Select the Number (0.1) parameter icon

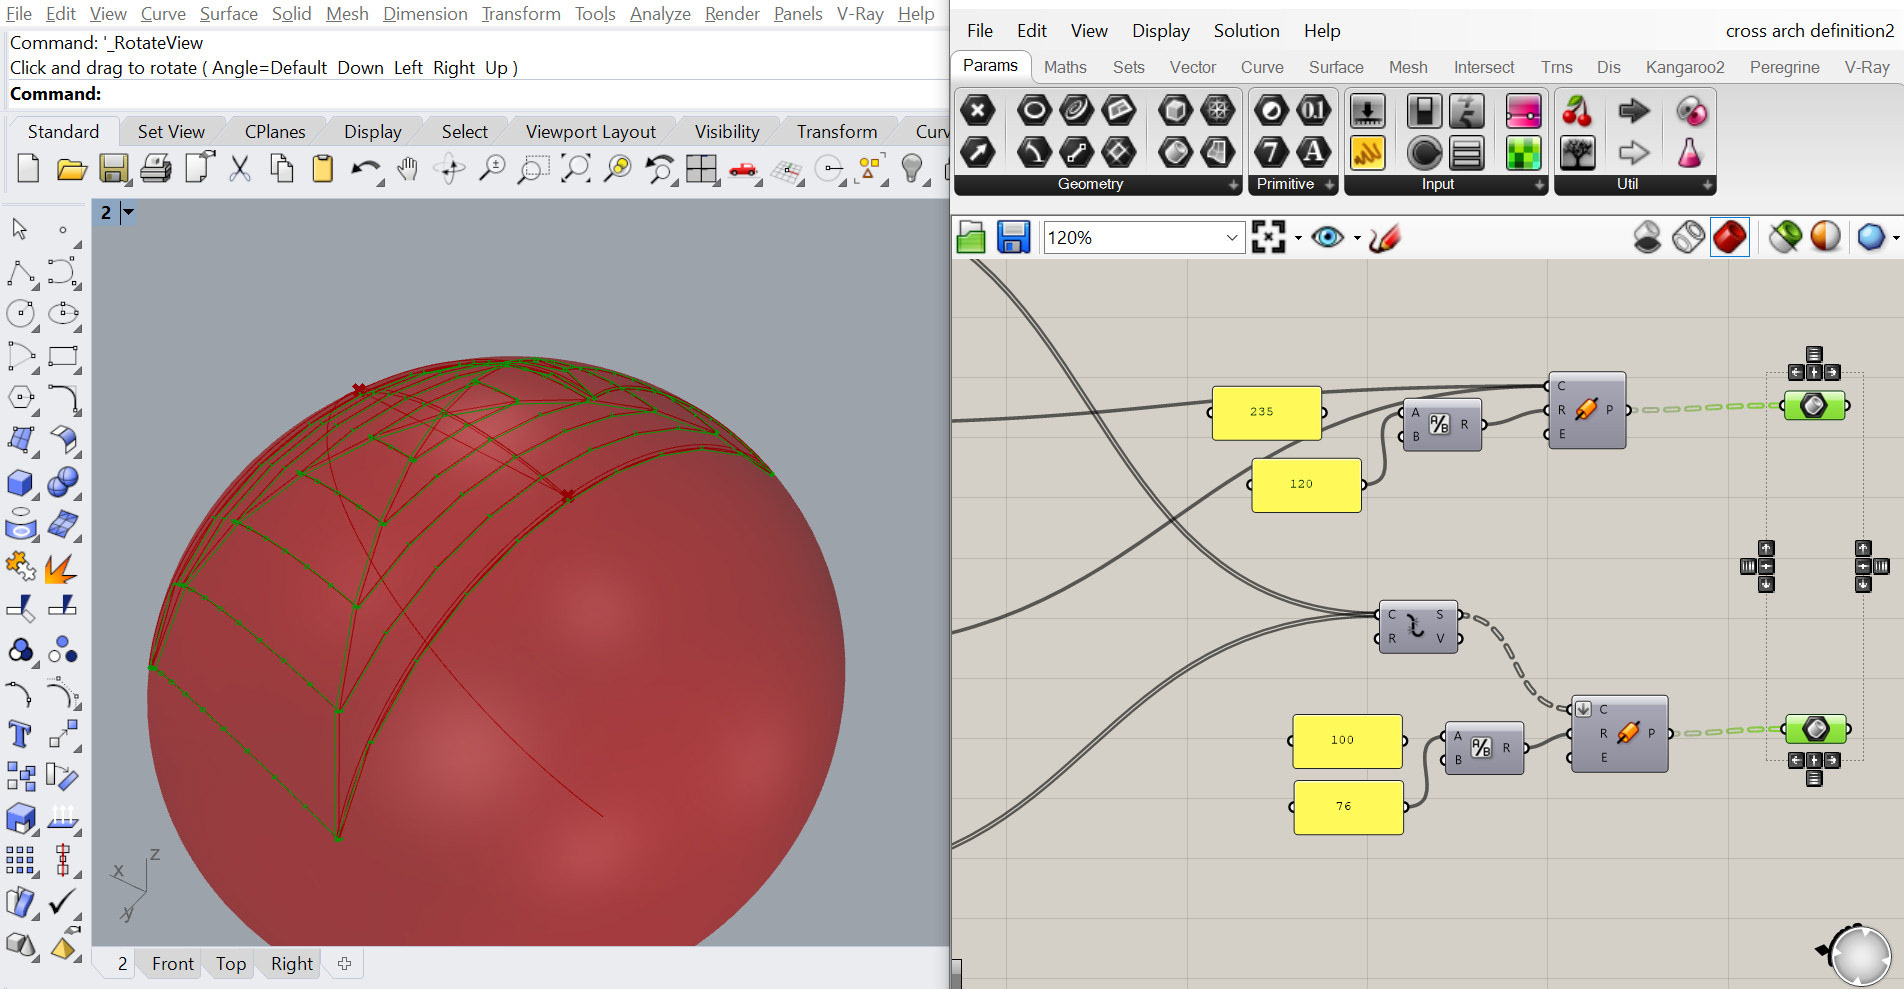click(1313, 110)
